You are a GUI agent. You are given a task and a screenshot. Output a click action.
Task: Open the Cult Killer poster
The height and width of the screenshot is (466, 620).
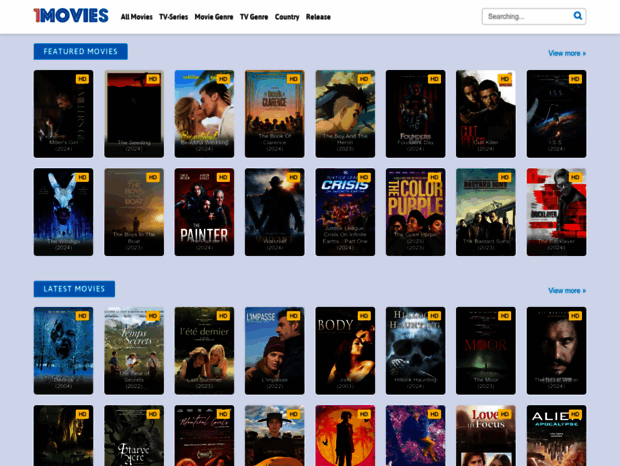coord(486,114)
